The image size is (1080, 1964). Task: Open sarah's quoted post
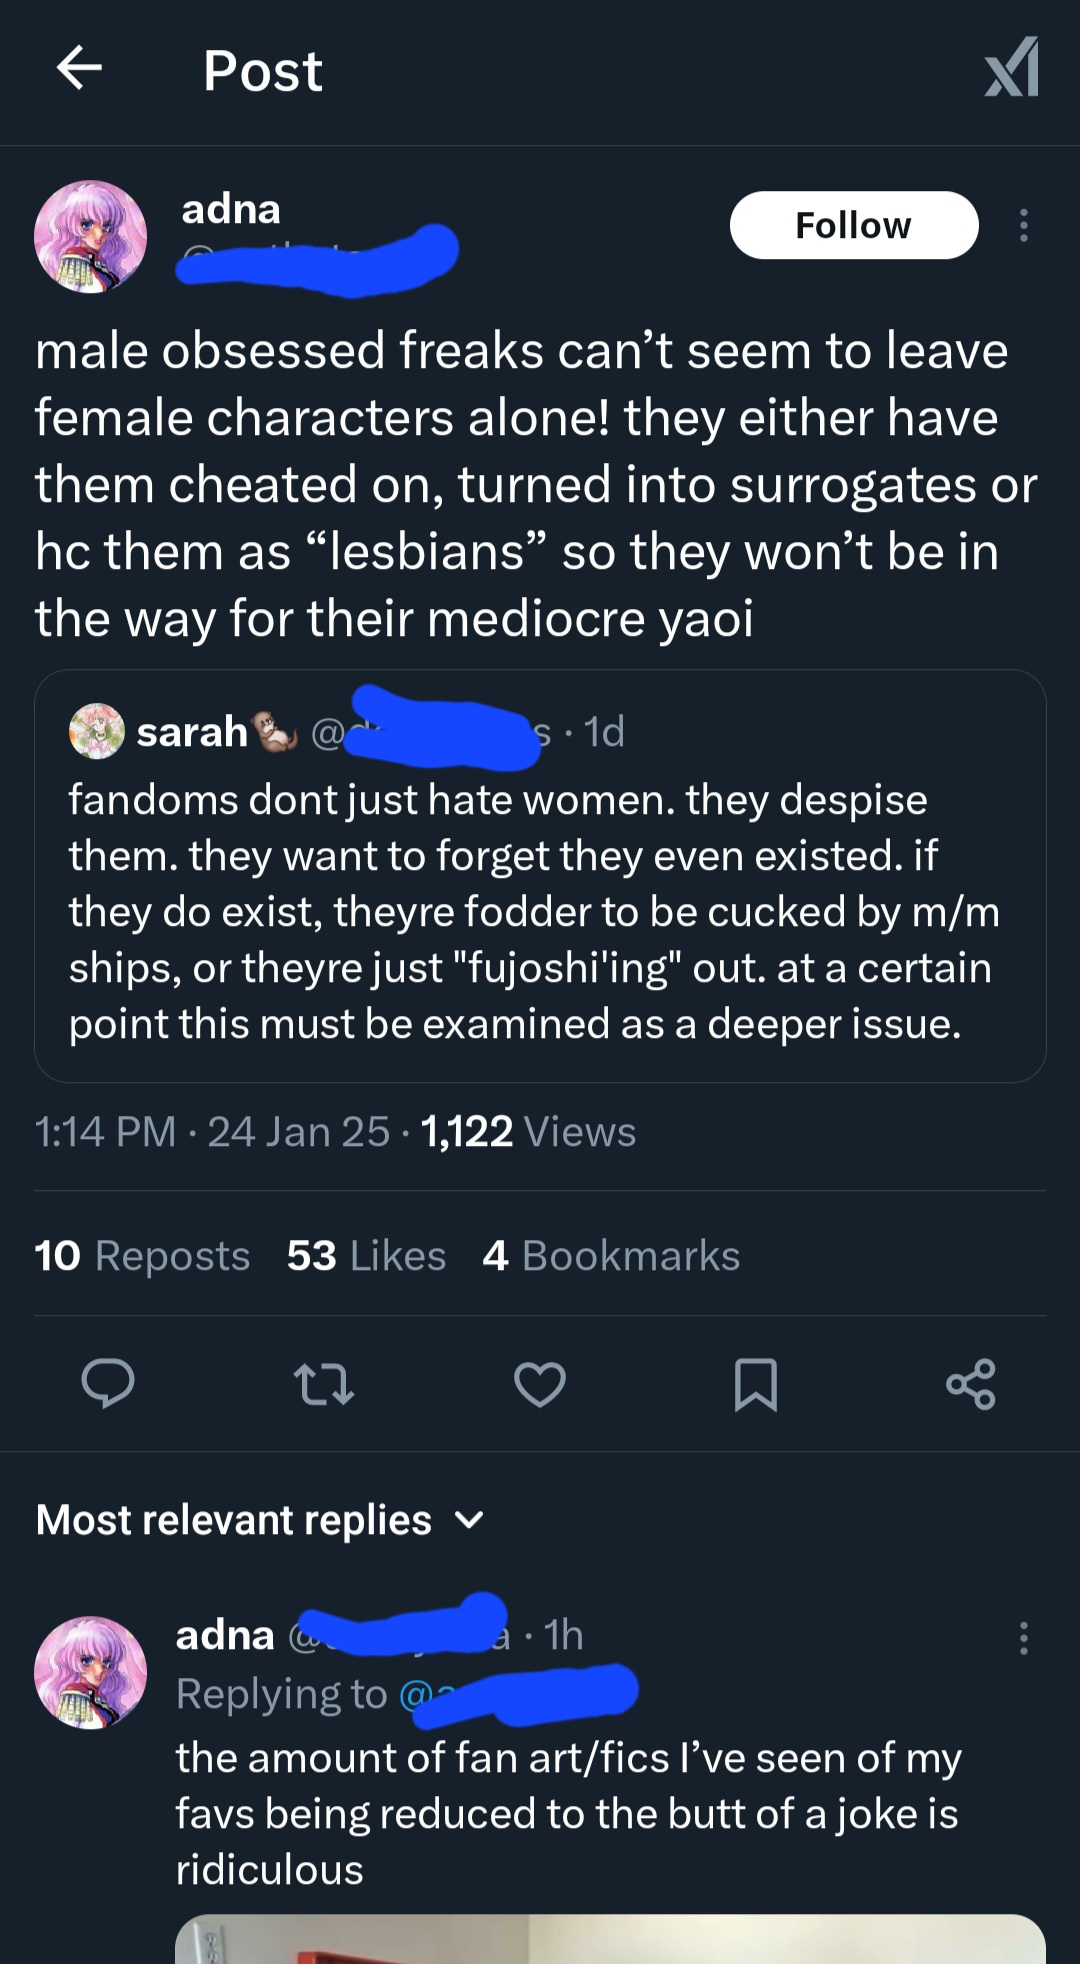540,910
